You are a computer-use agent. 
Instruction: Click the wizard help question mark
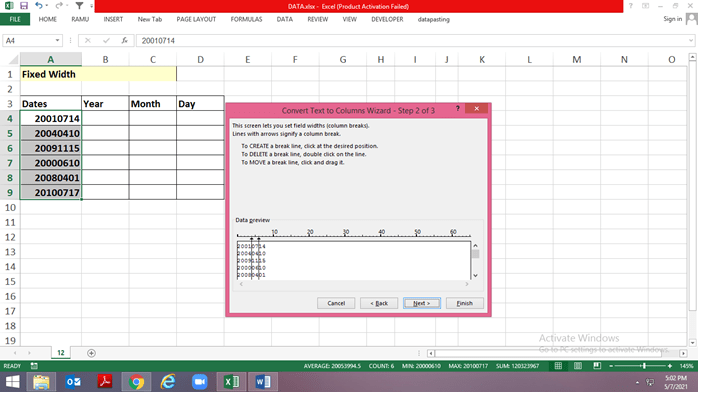click(x=457, y=109)
